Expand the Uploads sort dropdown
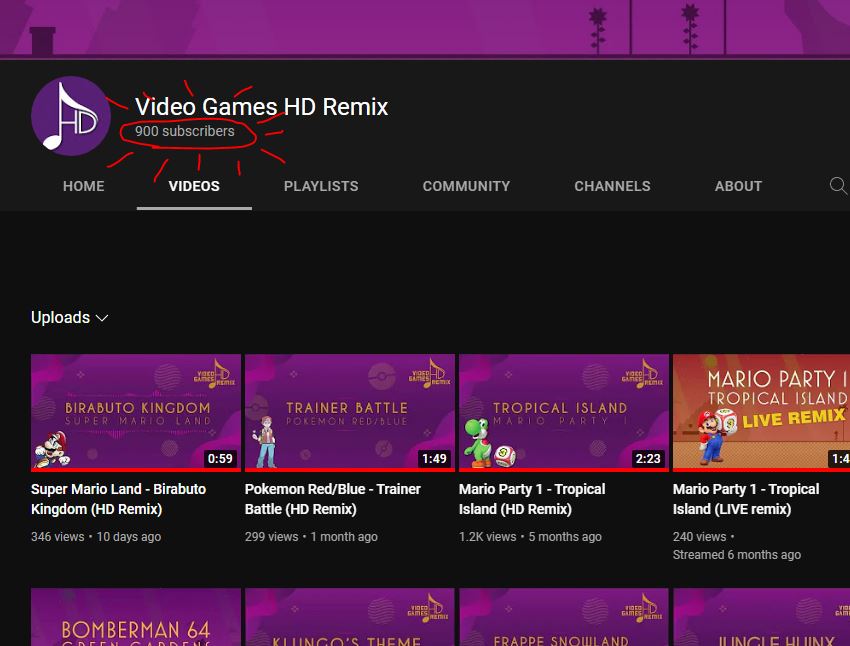This screenshot has height=646, width=850. [69, 318]
